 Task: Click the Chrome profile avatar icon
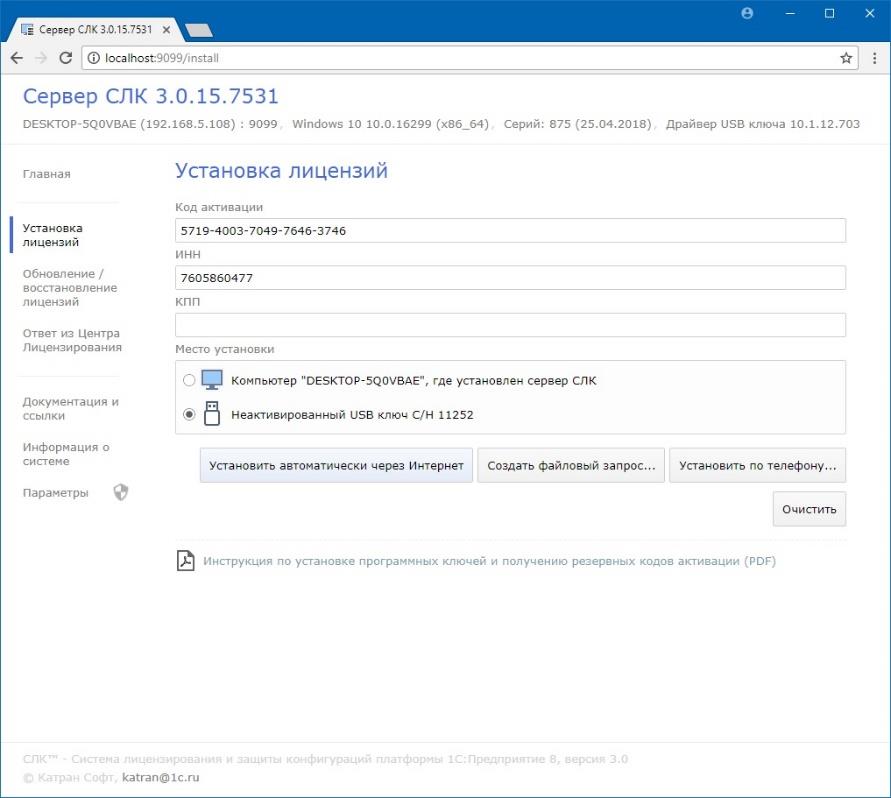coord(747,13)
